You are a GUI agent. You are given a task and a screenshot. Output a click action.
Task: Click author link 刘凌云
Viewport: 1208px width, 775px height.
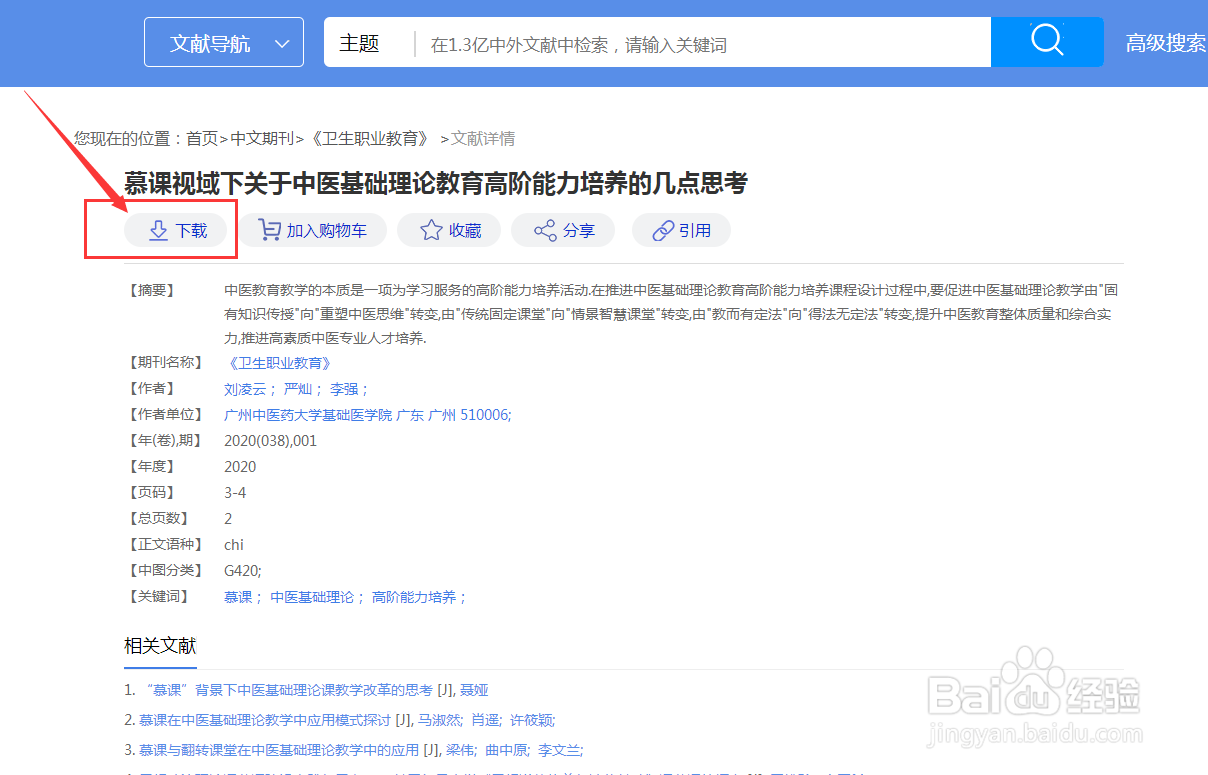coord(245,388)
